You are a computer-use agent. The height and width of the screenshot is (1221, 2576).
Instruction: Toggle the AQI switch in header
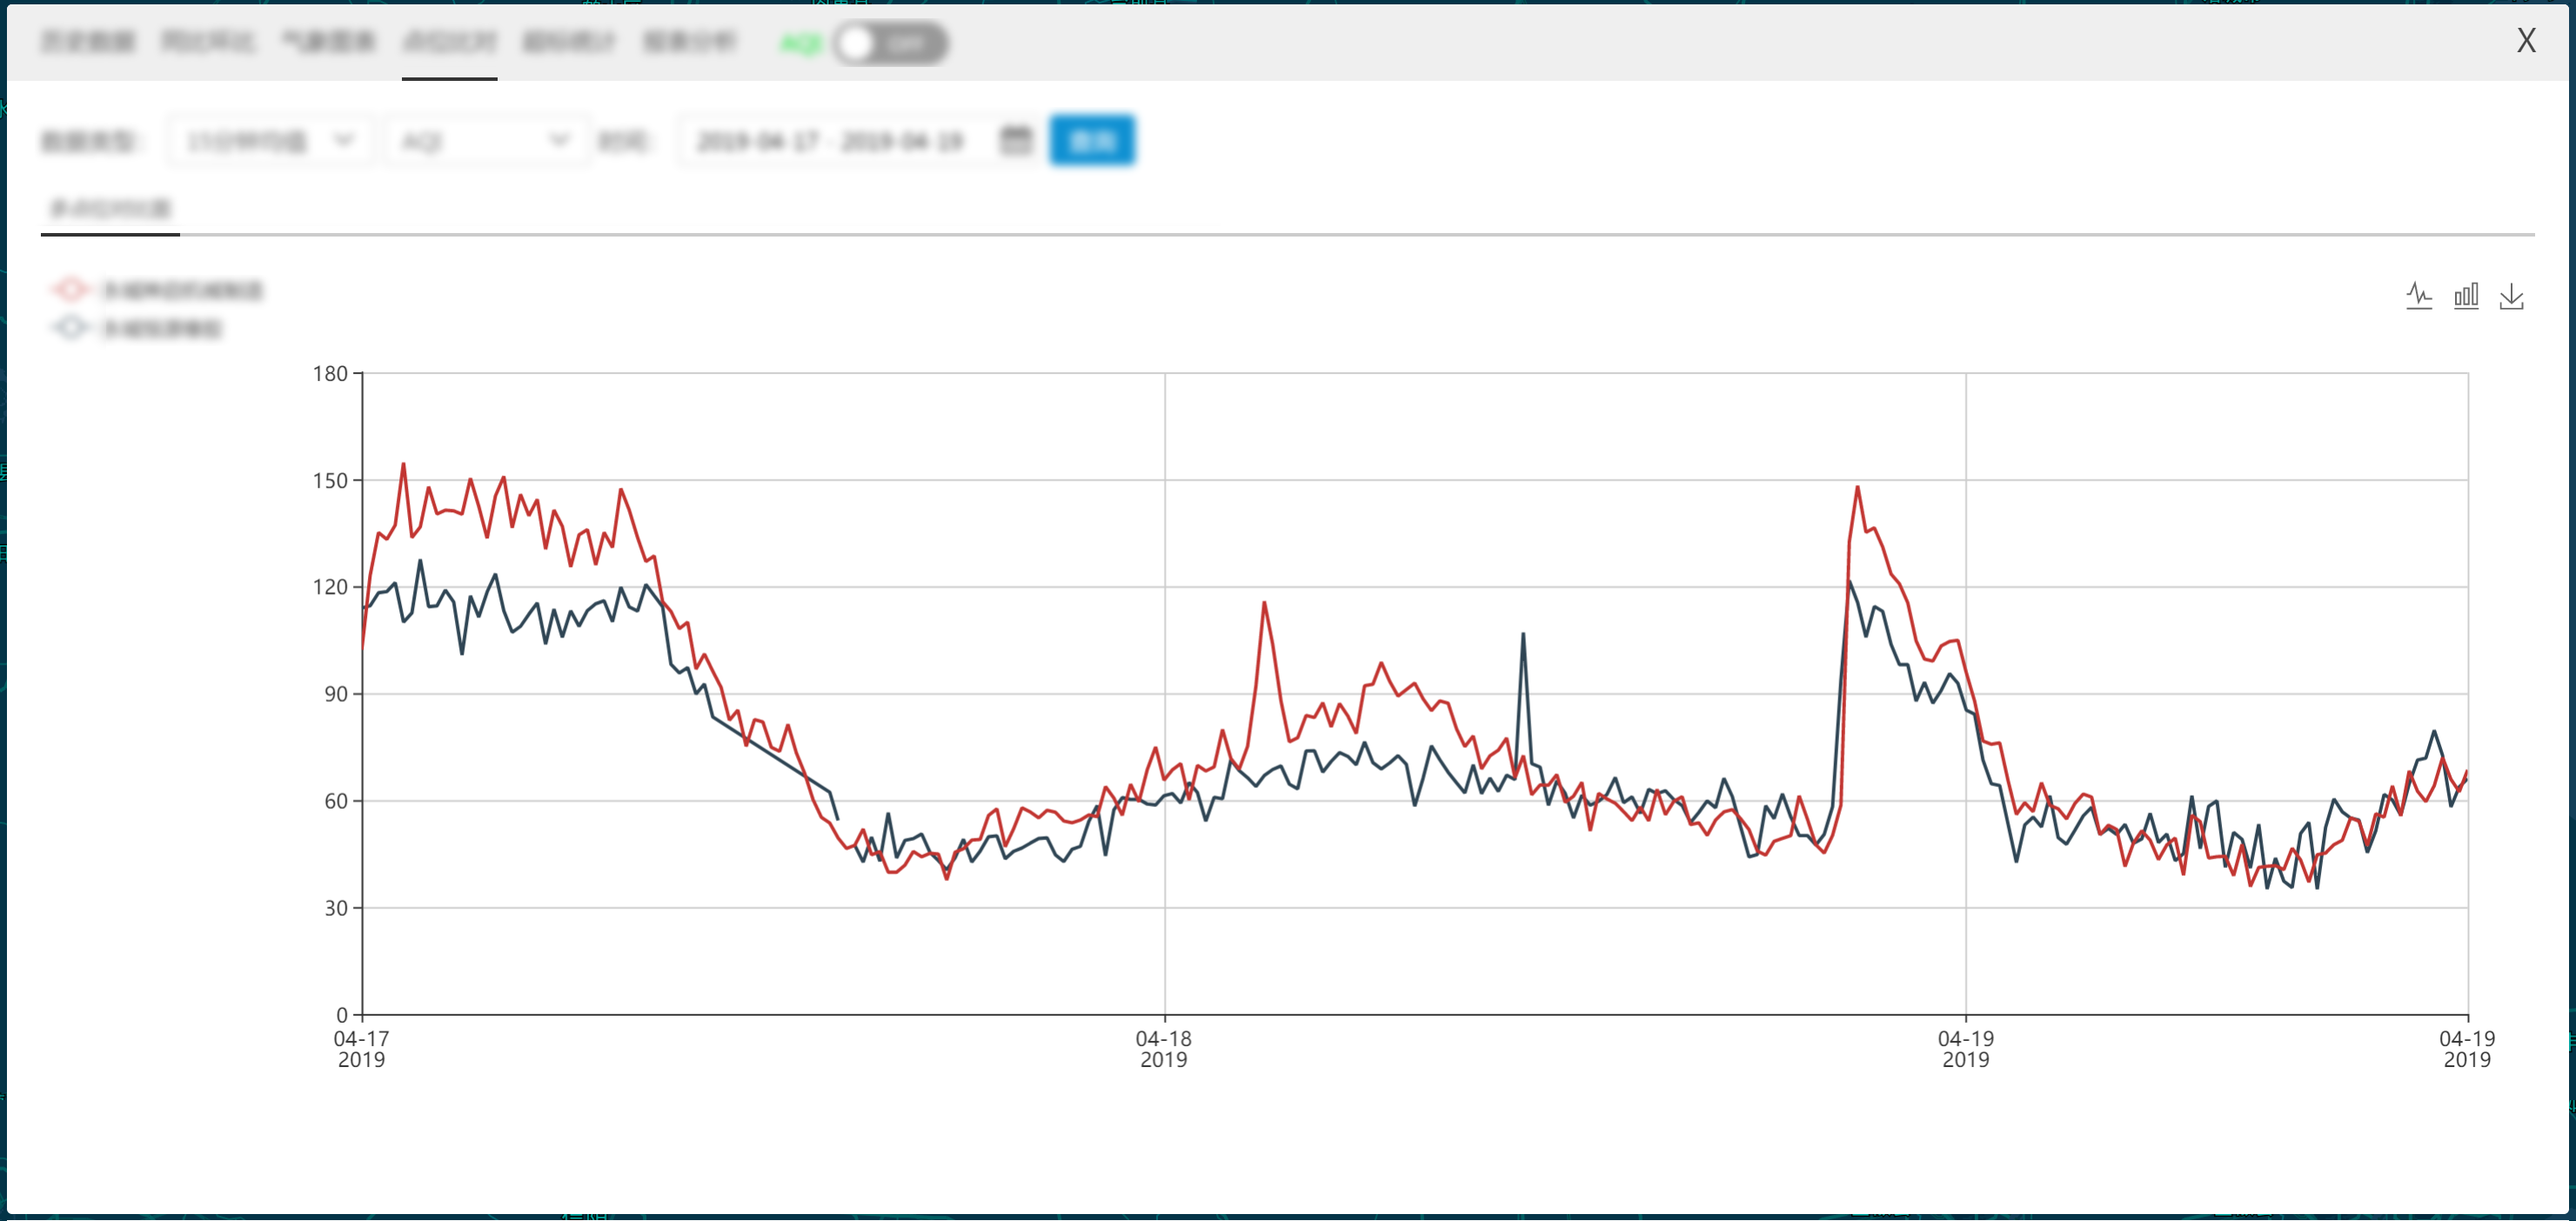[890, 43]
